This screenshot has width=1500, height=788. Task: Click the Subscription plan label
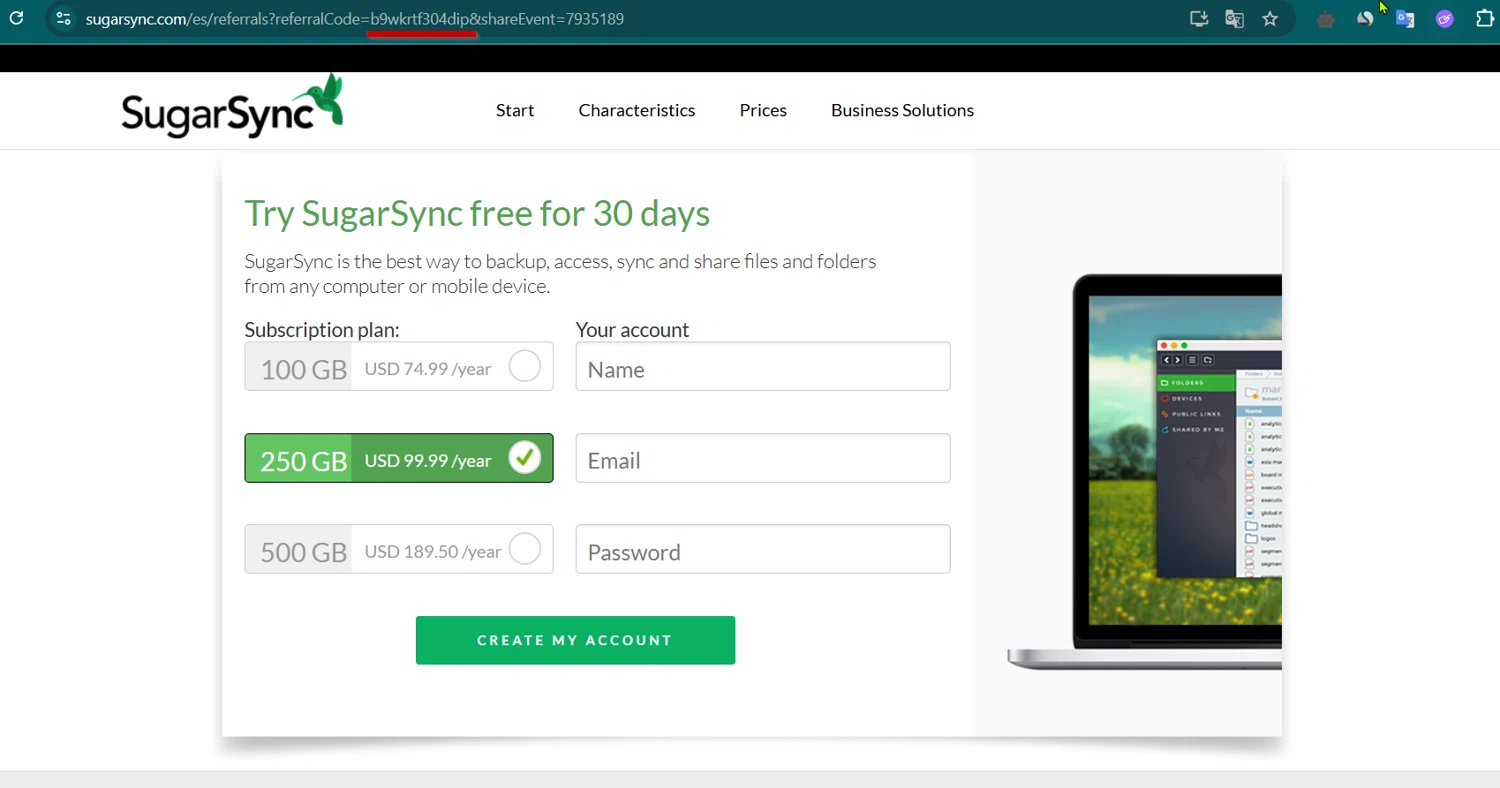pos(322,330)
